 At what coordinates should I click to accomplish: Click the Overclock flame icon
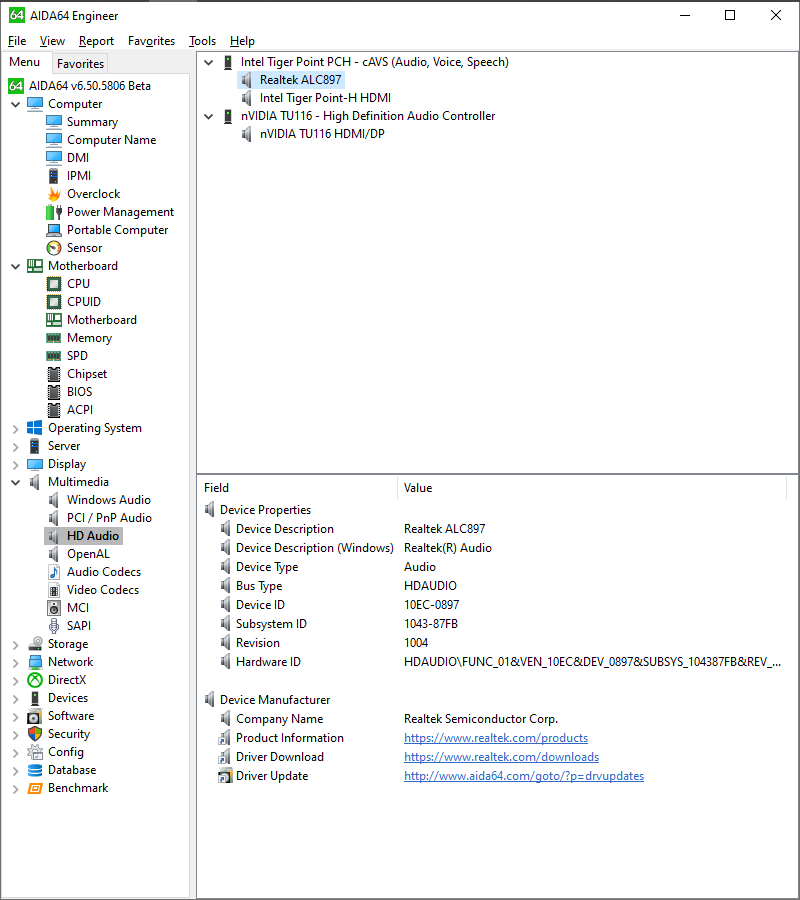54,194
